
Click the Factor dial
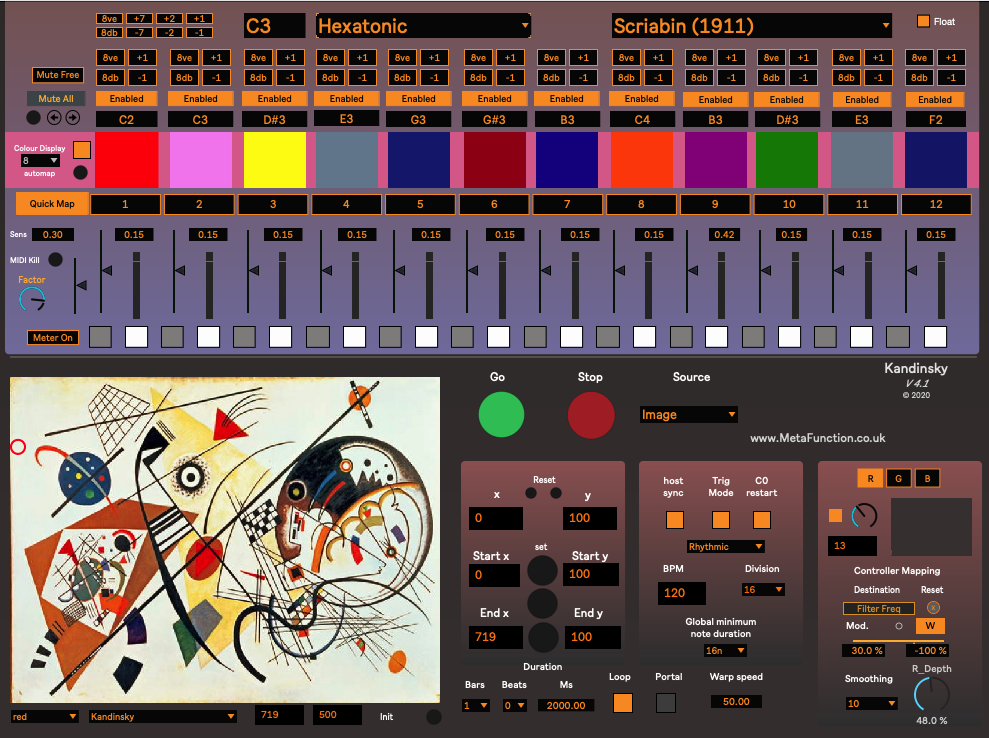[32, 300]
